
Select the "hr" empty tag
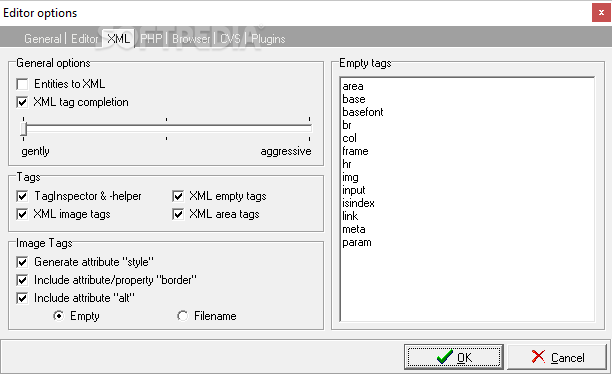click(x=347, y=164)
